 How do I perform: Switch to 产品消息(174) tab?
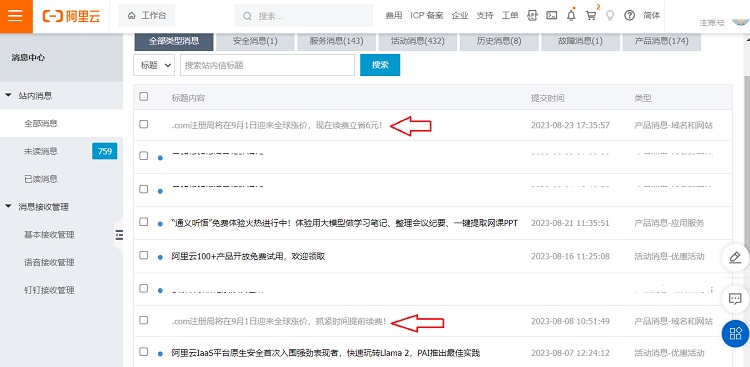pos(662,41)
